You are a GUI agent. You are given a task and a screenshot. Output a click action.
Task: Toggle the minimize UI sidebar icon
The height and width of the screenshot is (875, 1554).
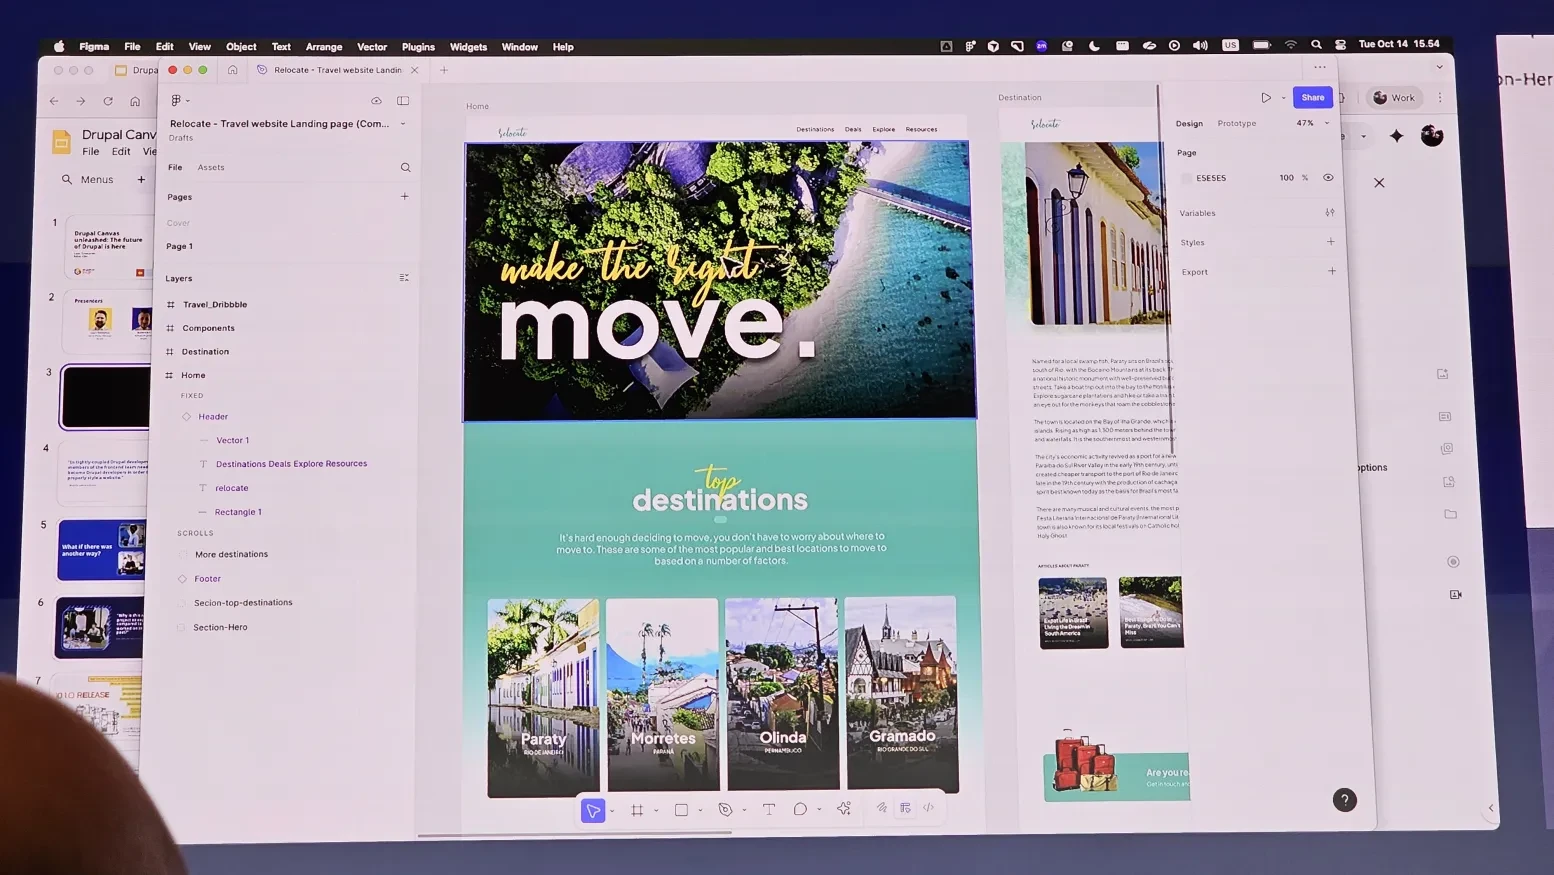tap(403, 101)
